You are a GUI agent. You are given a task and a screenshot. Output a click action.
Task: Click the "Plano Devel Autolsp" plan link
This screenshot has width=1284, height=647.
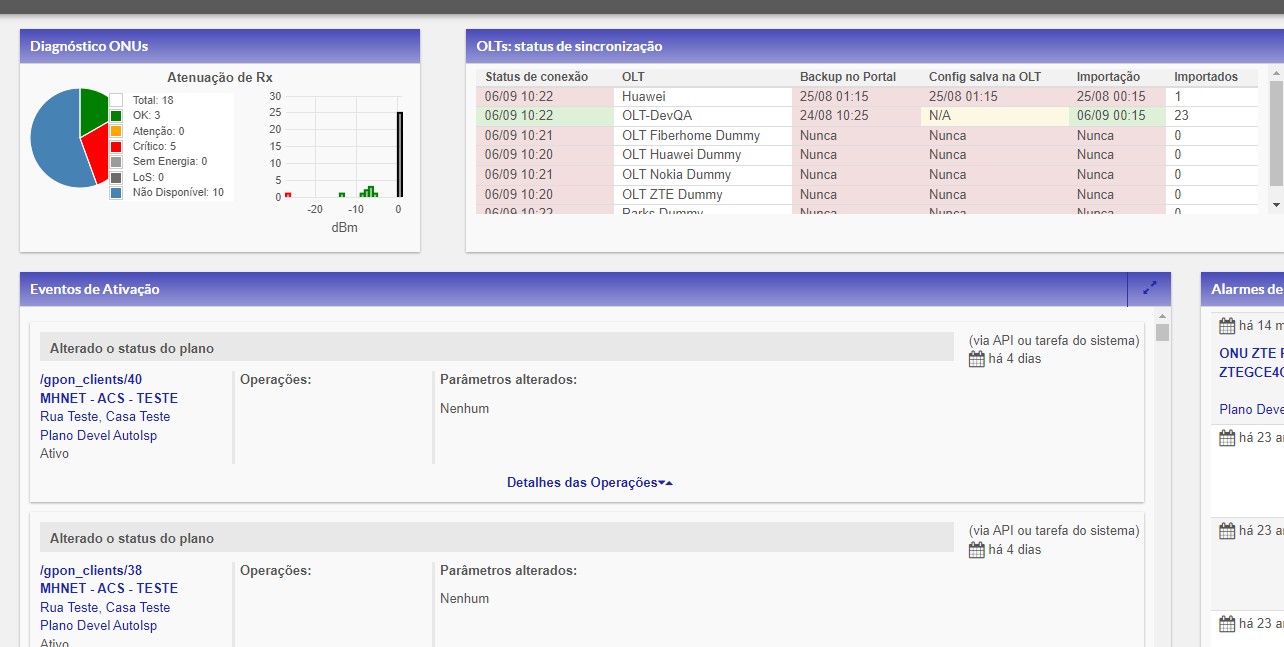[x=98, y=434]
